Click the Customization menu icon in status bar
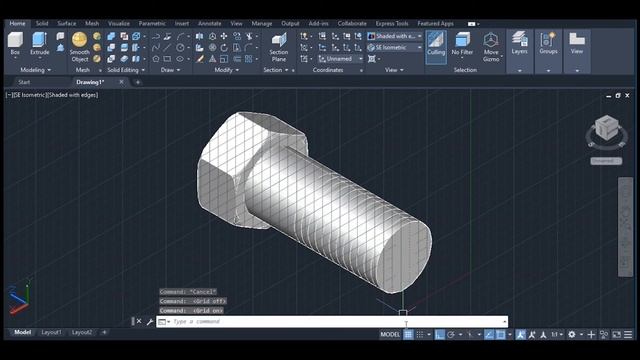This screenshot has height=360, width=640. point(628,335)
